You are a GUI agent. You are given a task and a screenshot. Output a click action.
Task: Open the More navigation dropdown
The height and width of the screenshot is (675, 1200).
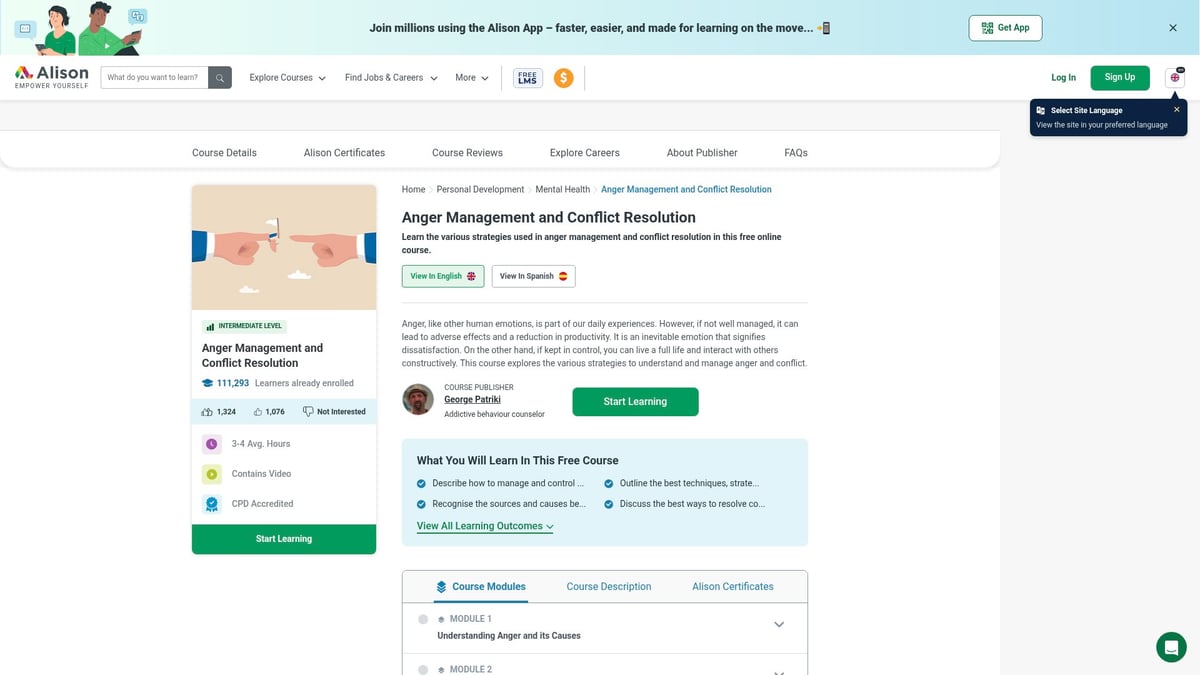pyautogui.click(x=471, y=77)
